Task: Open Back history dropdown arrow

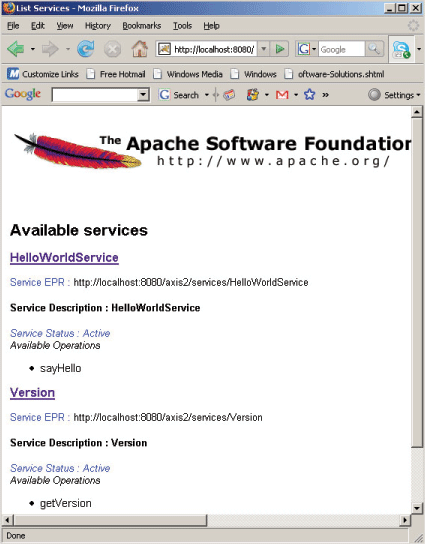Action: (33, 49)
